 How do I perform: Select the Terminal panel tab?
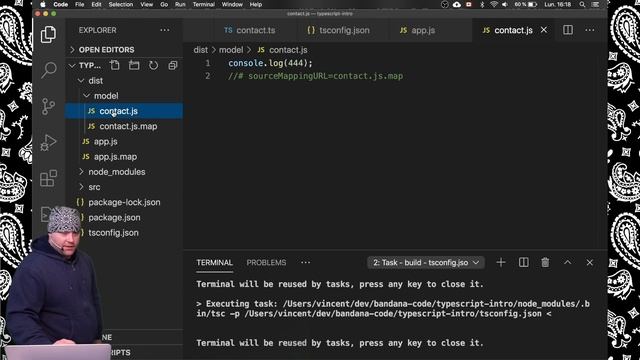coord(214,262)
